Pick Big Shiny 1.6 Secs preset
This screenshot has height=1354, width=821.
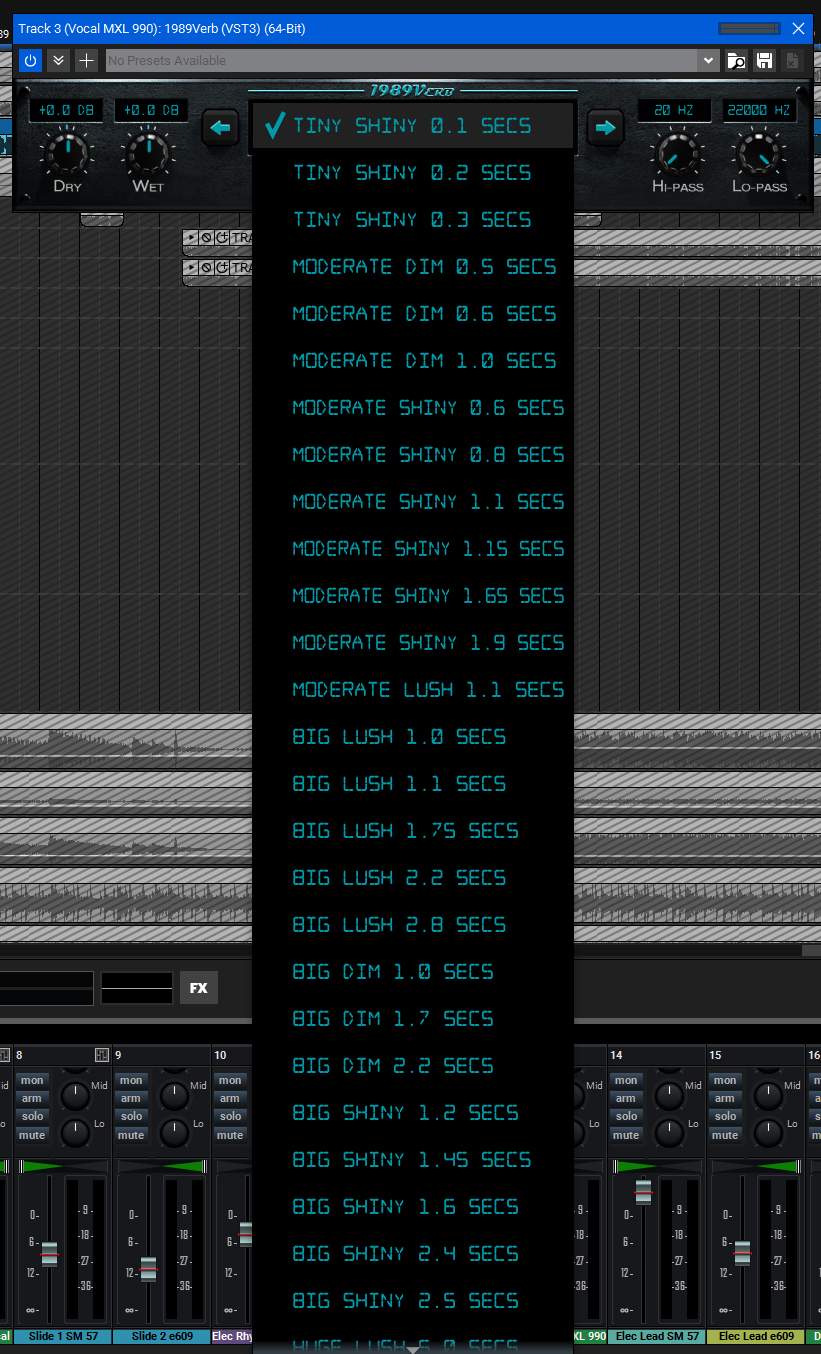(x=413, y=1207)
